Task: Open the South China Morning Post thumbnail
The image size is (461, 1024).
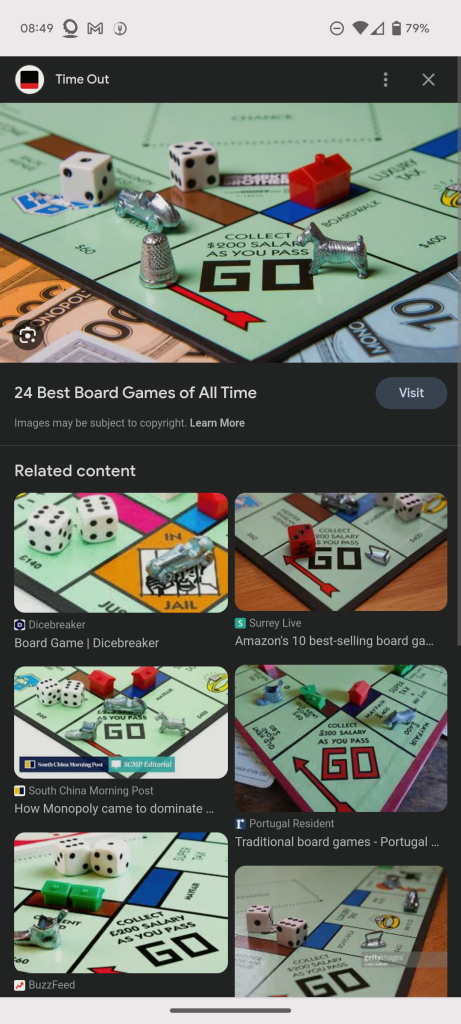Action: tap(121, 722)
